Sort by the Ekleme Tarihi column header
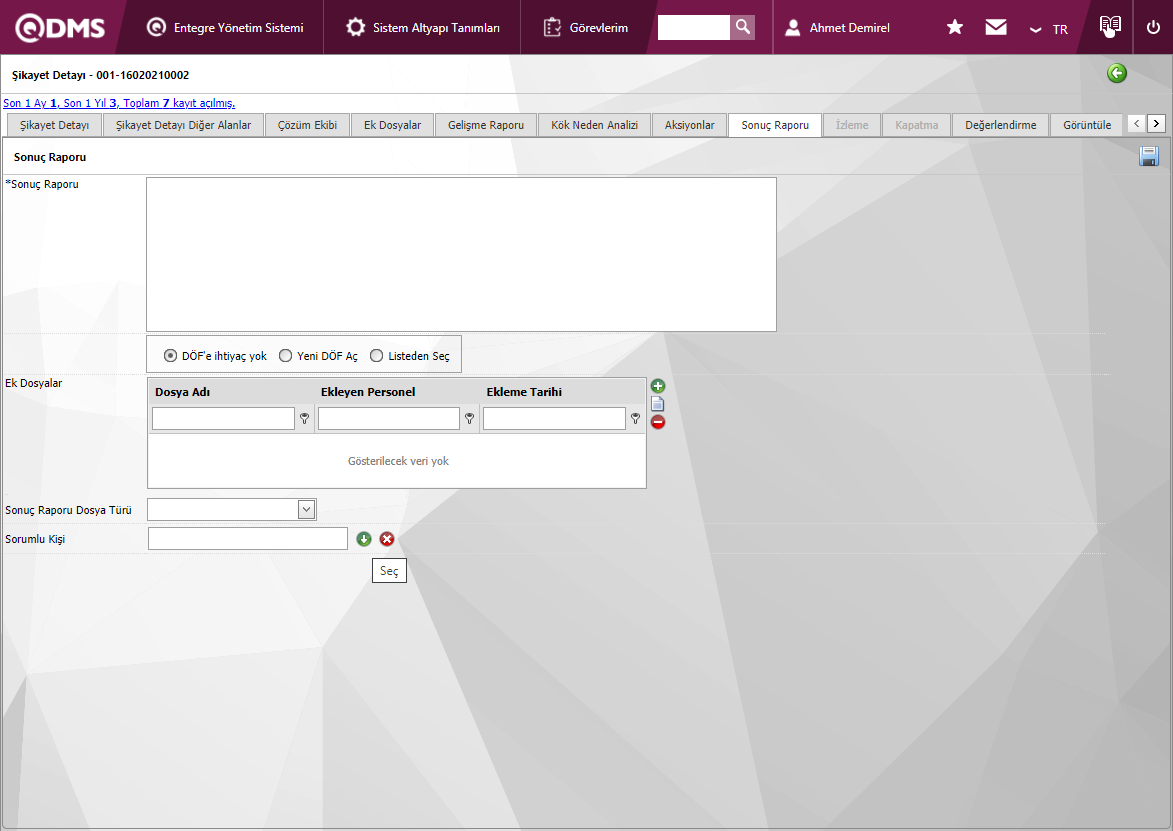This screenshot has width=1173, height=831. point(524,392)
